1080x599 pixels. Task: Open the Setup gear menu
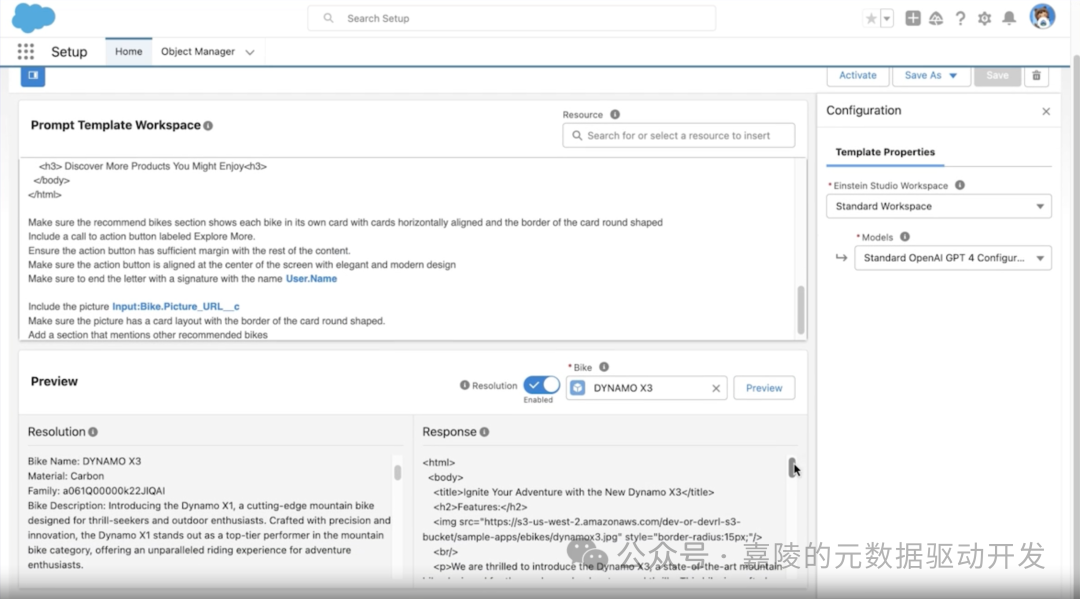coord(984,19)
